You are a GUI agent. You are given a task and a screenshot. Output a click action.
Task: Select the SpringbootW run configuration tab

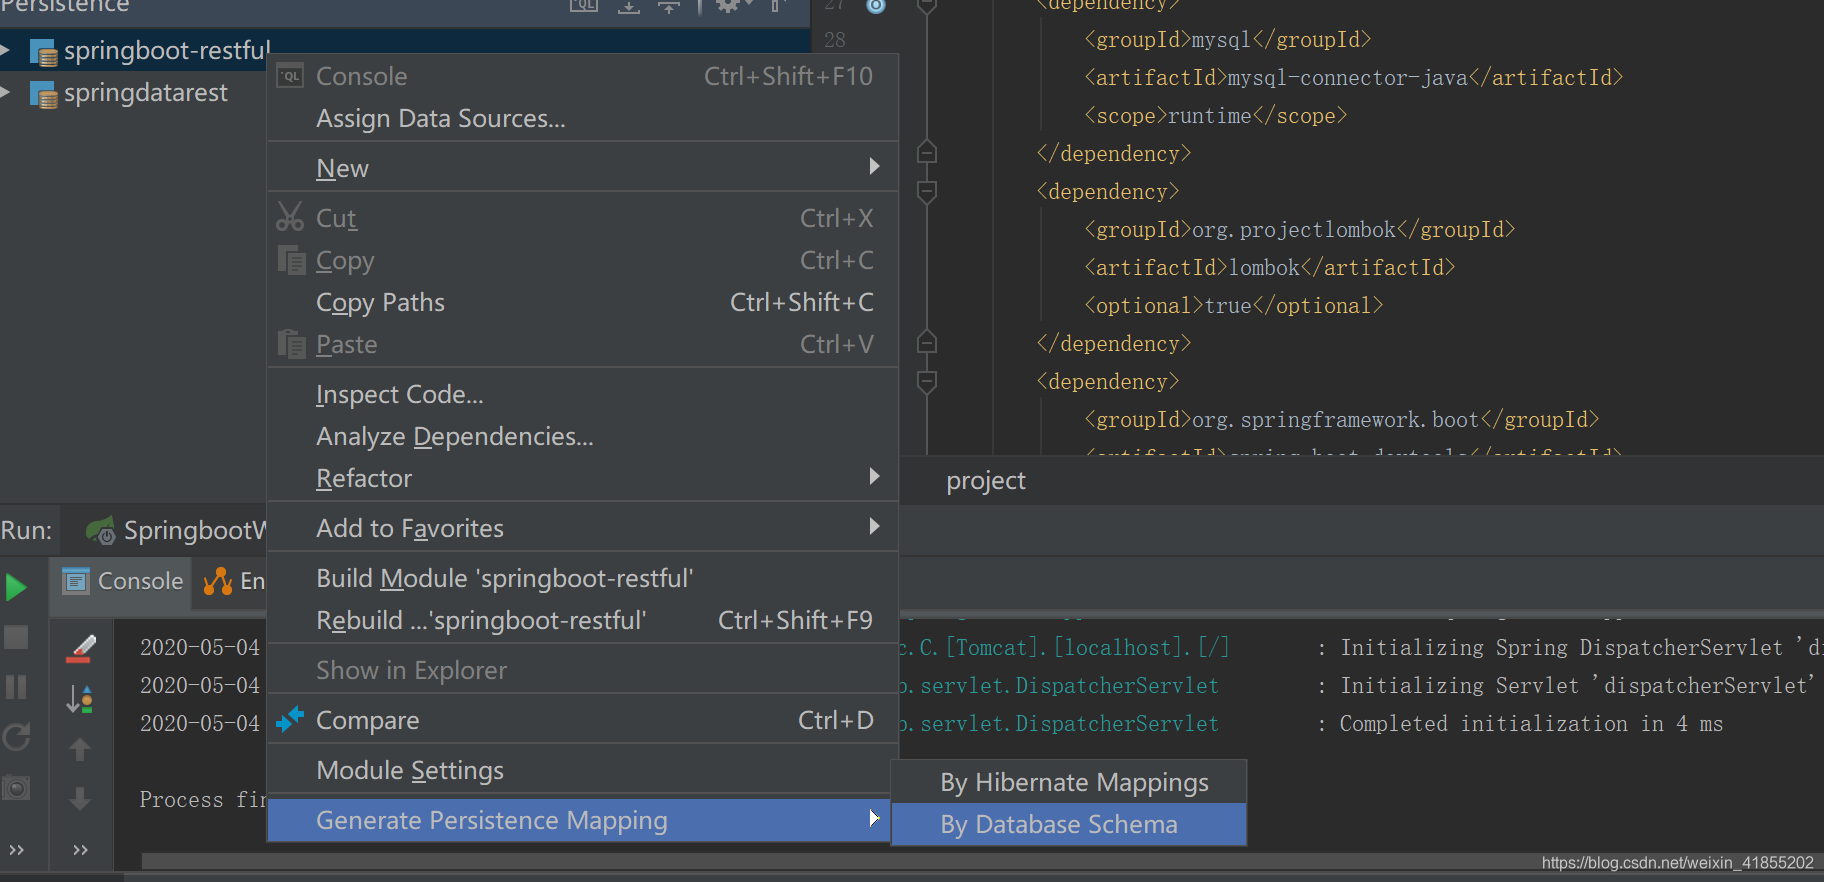coord(175,530)
